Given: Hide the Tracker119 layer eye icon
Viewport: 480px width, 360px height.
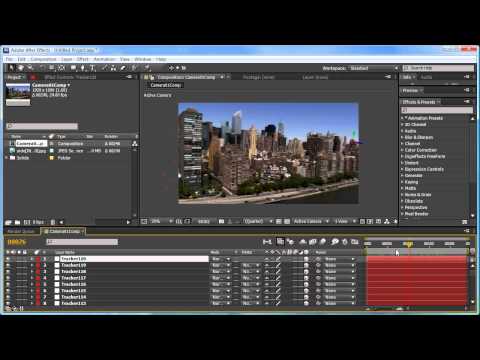Looking at the screenshot, I should pos(8,265).
